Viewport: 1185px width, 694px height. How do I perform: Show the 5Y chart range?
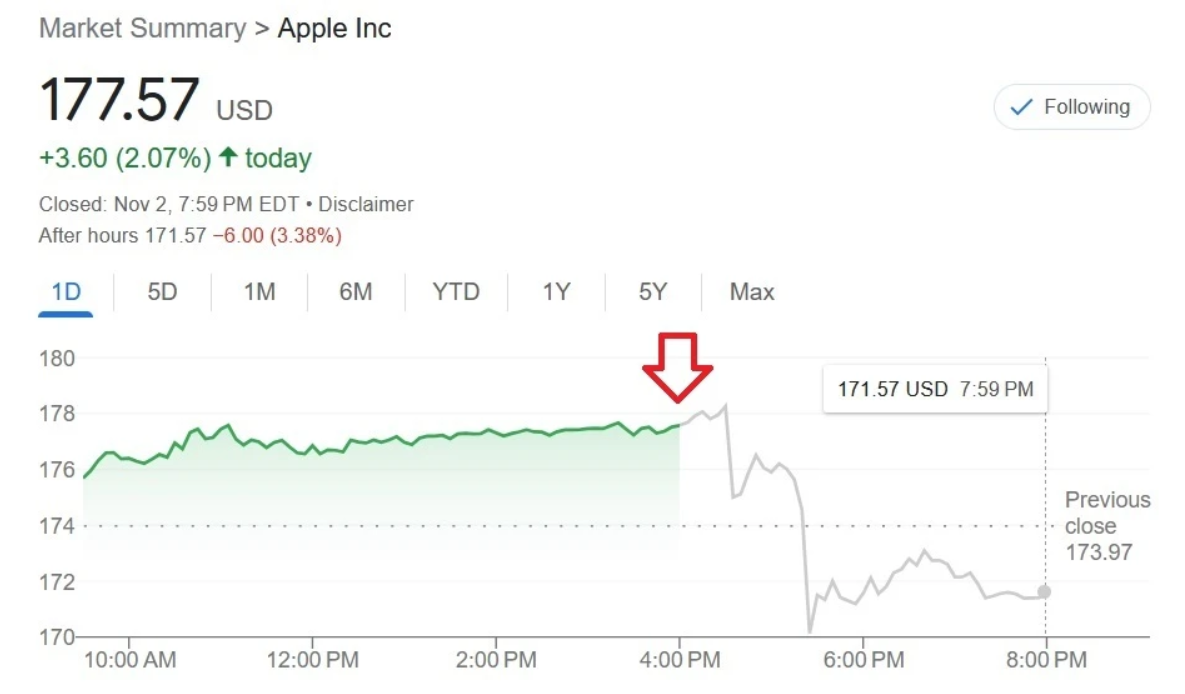[653, 292]
